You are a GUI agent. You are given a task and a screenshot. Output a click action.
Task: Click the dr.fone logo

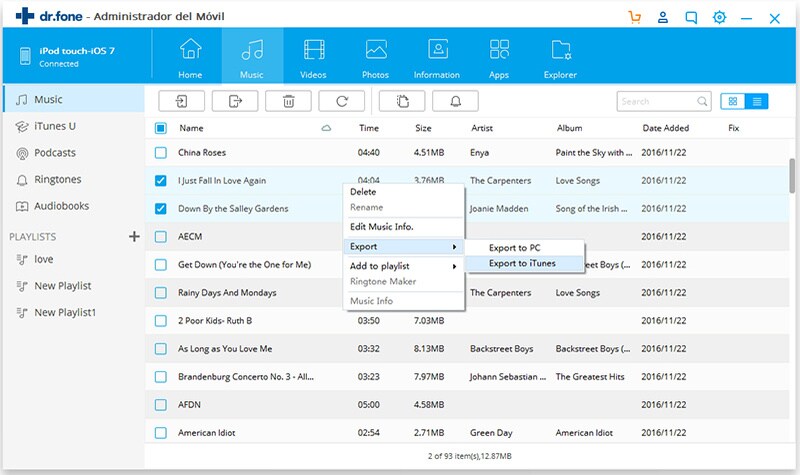tap(49, 16)
